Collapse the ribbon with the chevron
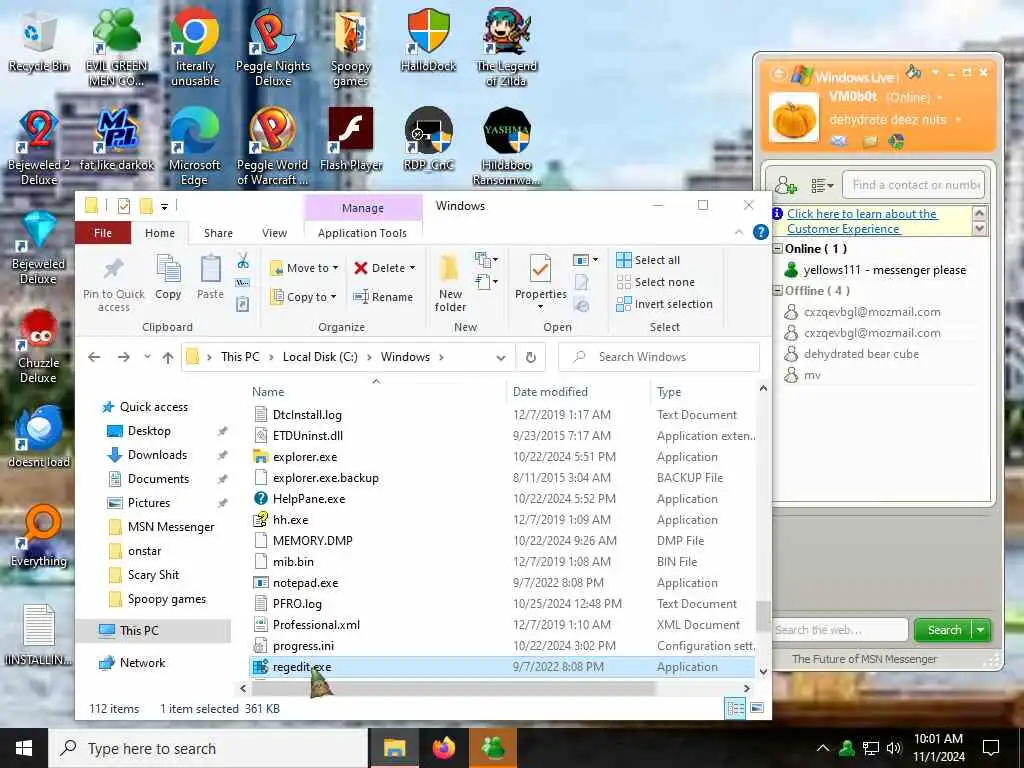Viewport: 1024px width, 768px height. point(739,232)
